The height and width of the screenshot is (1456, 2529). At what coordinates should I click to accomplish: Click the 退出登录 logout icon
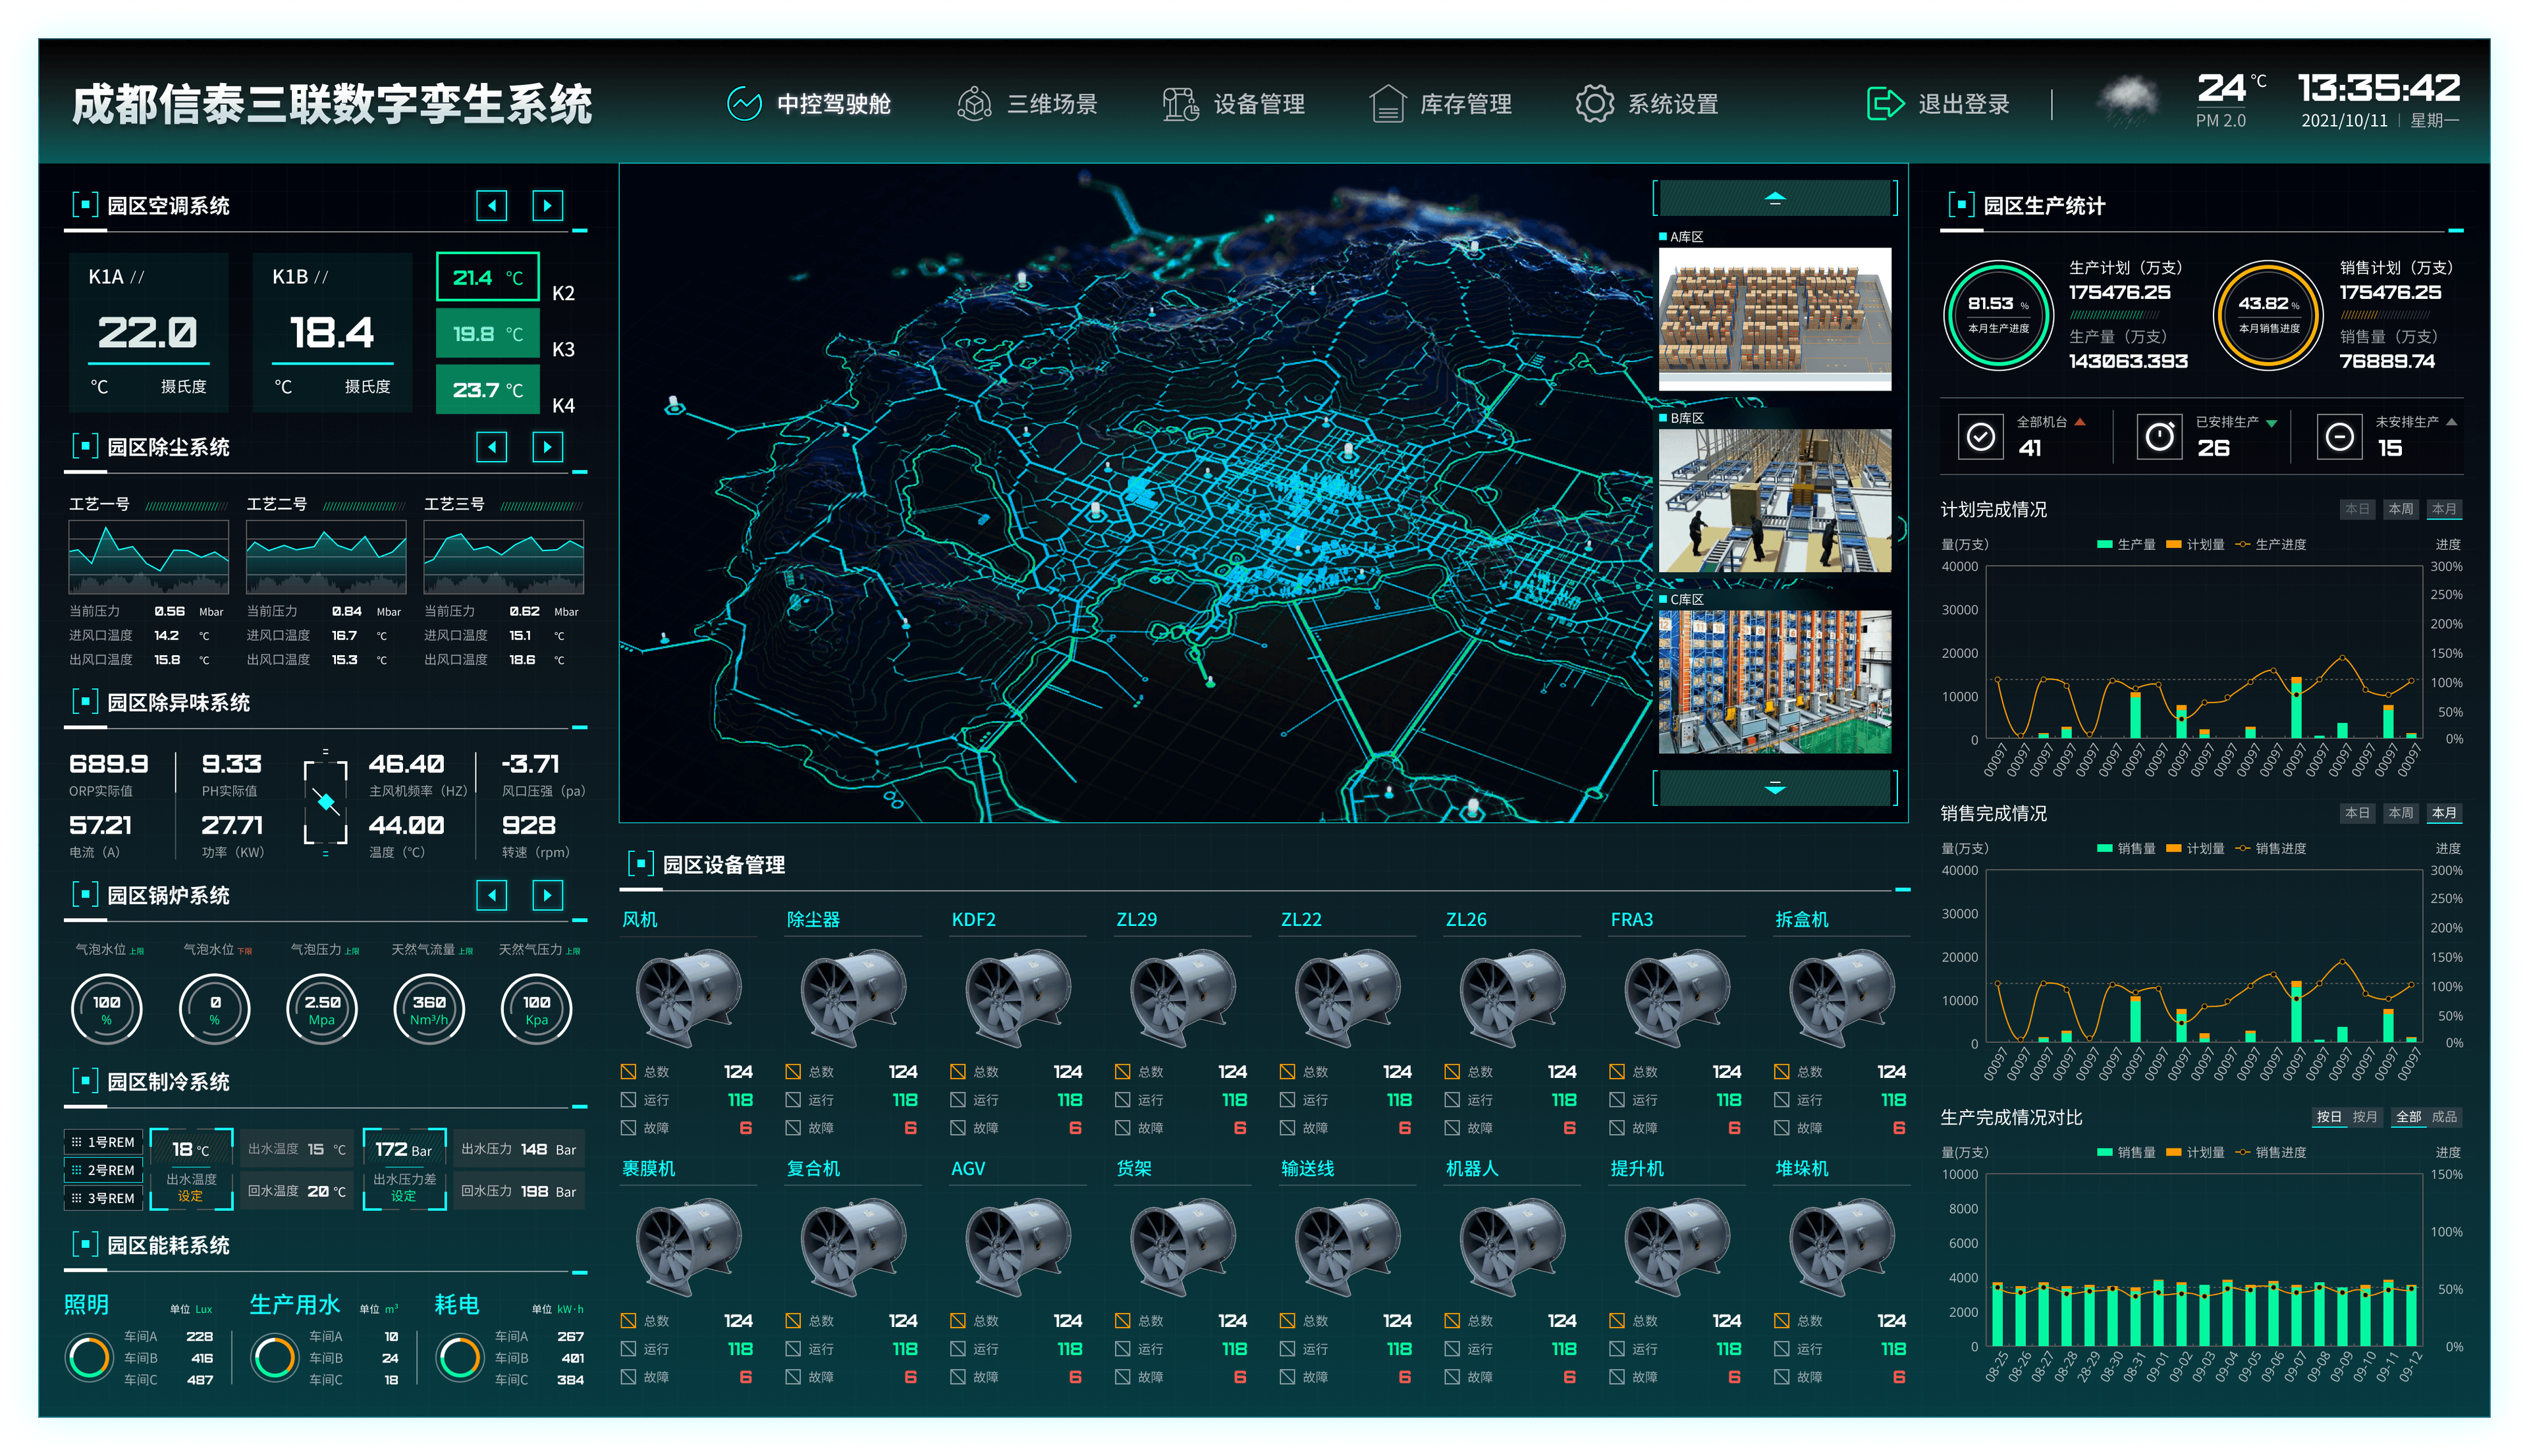coord(1885,104)
